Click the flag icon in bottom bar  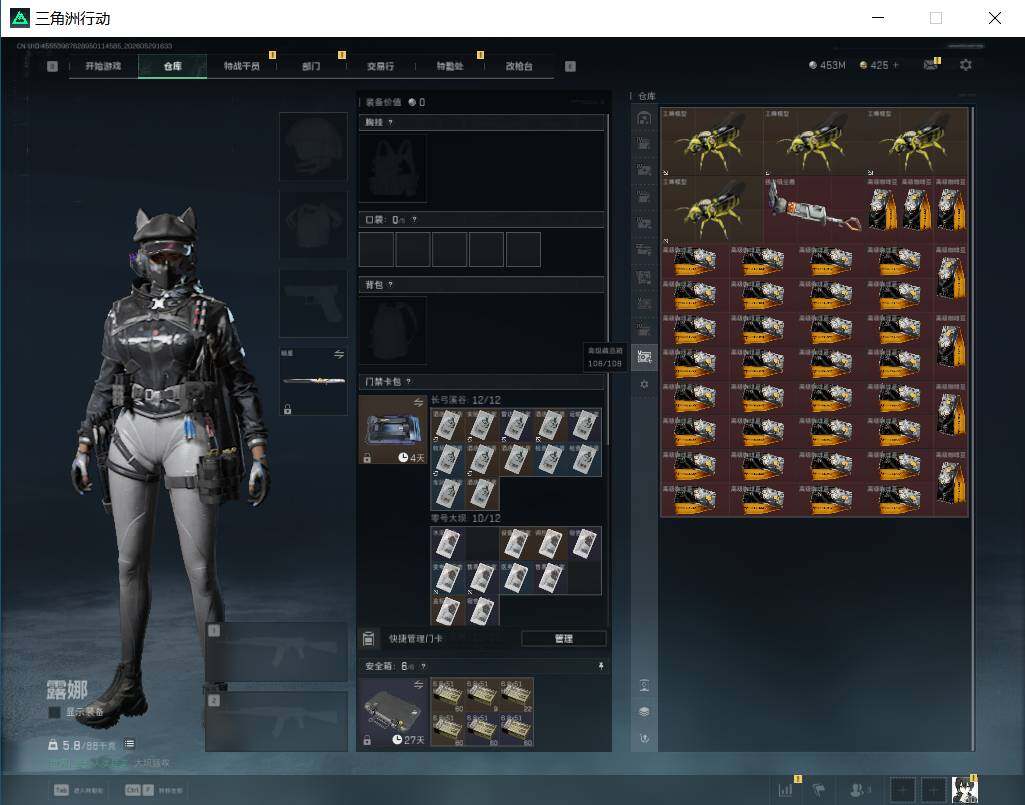click(x=820, y=790)
